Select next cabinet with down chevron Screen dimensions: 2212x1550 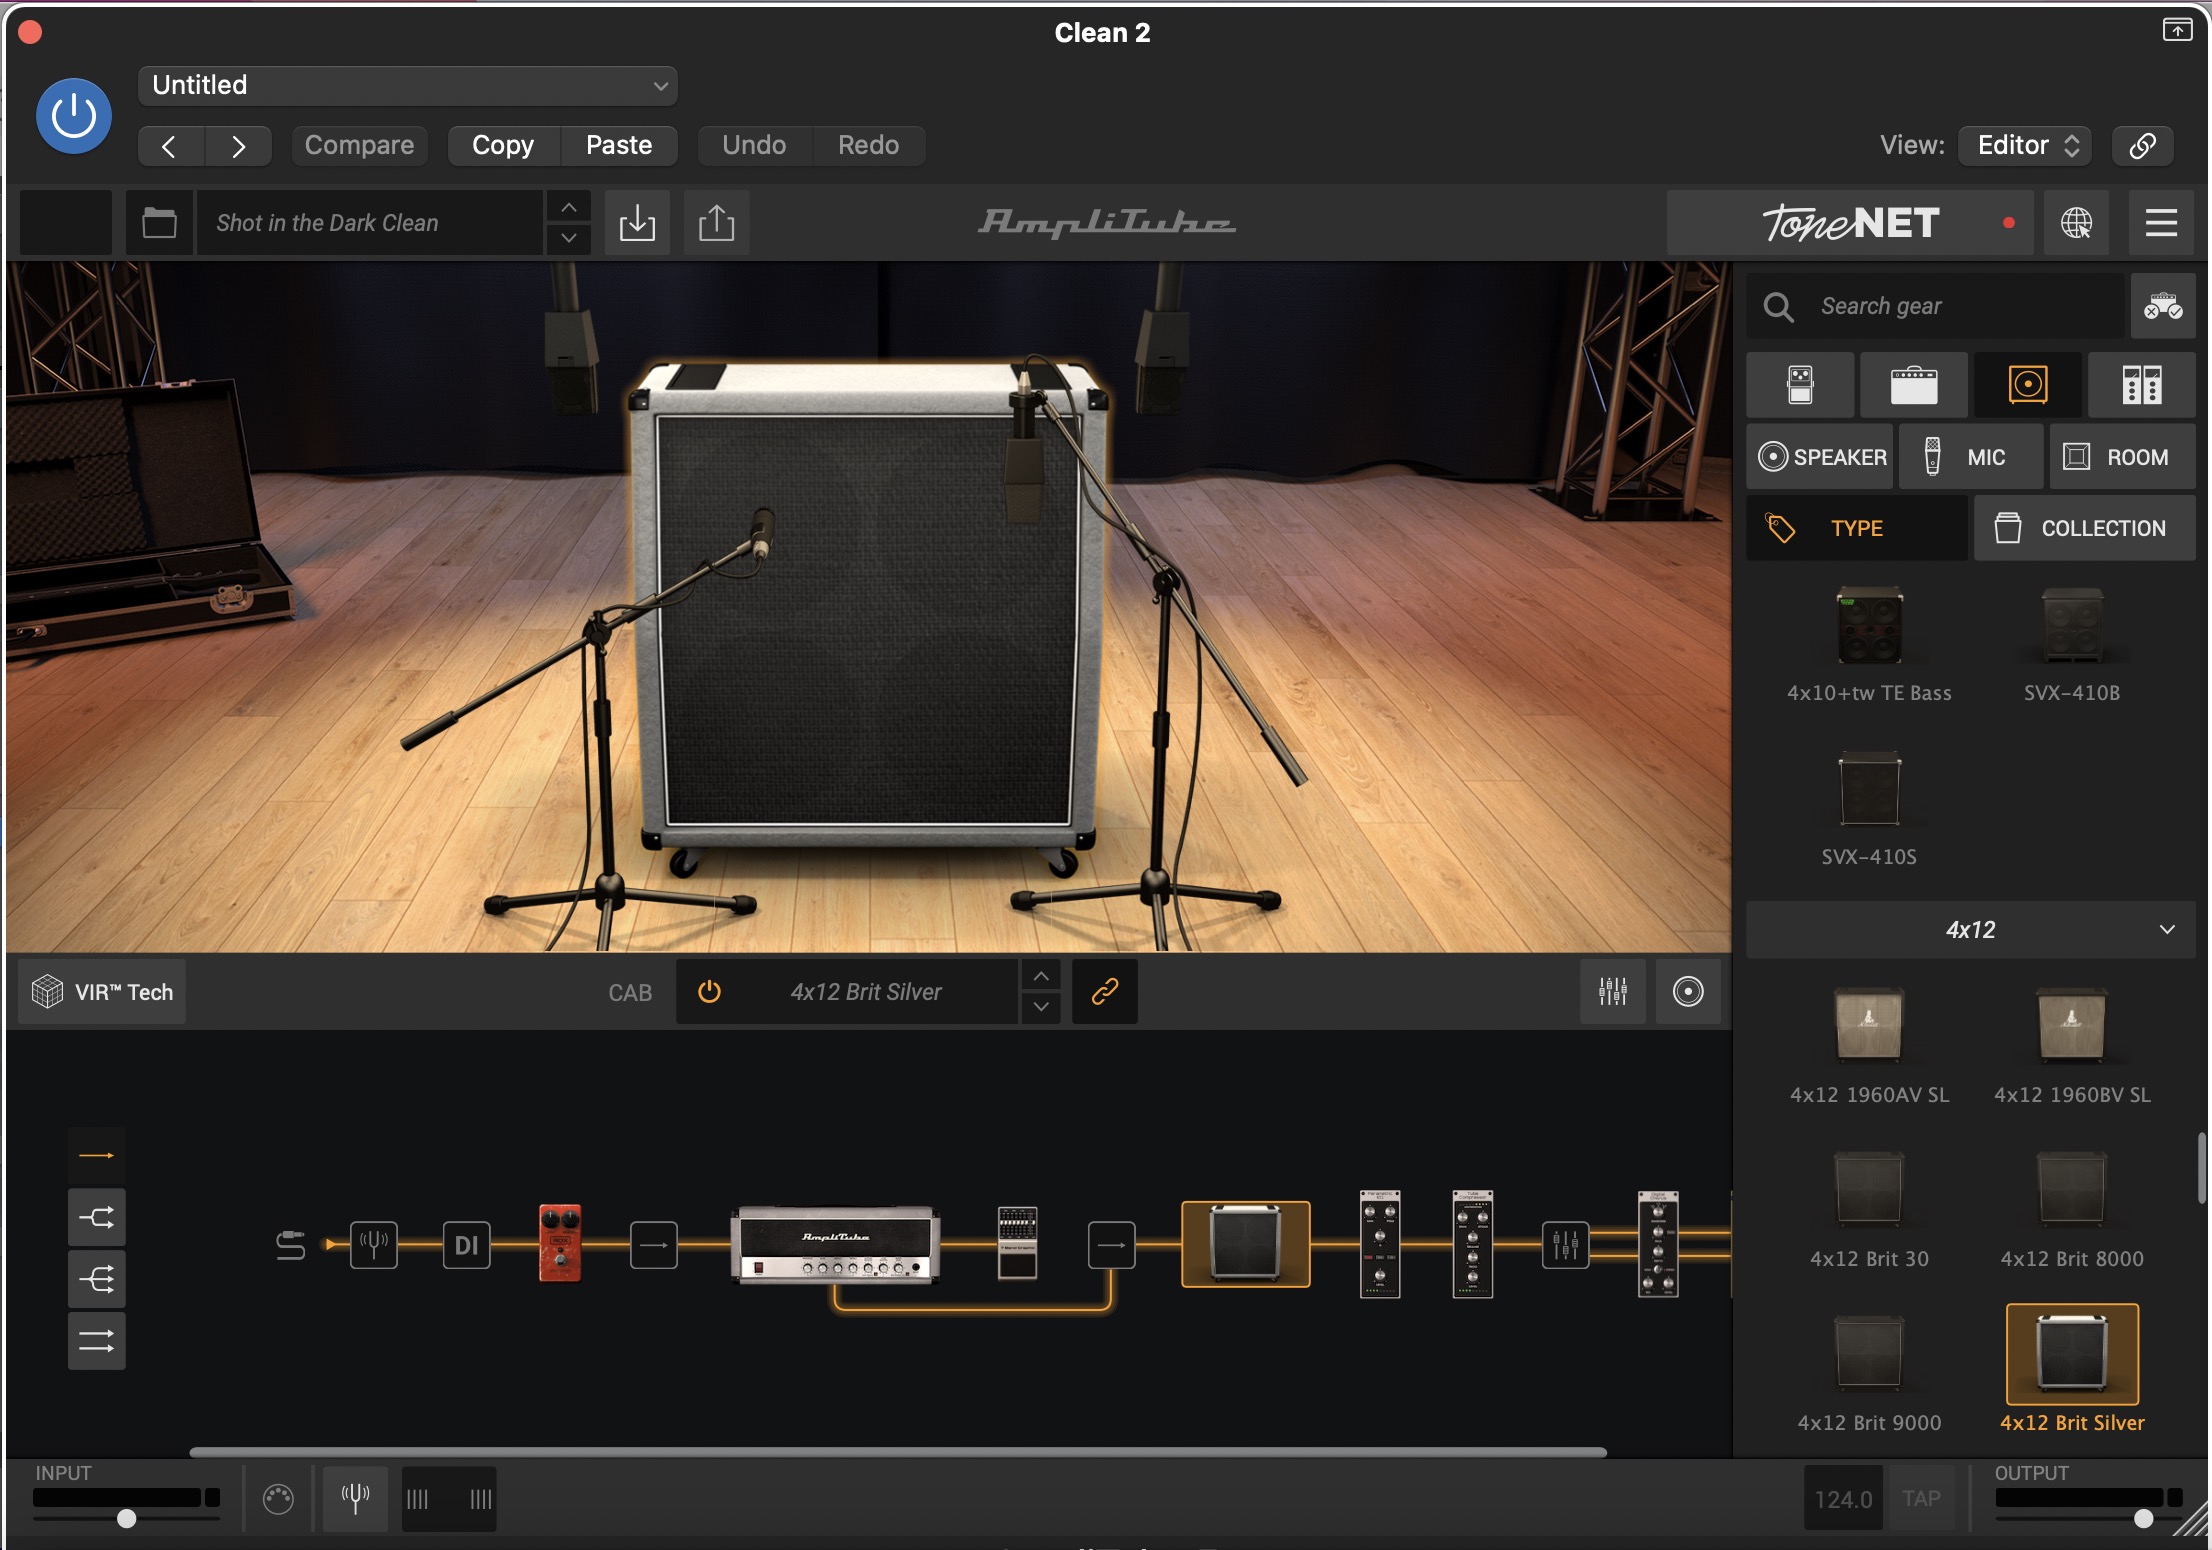(x=1041, y=1007)
